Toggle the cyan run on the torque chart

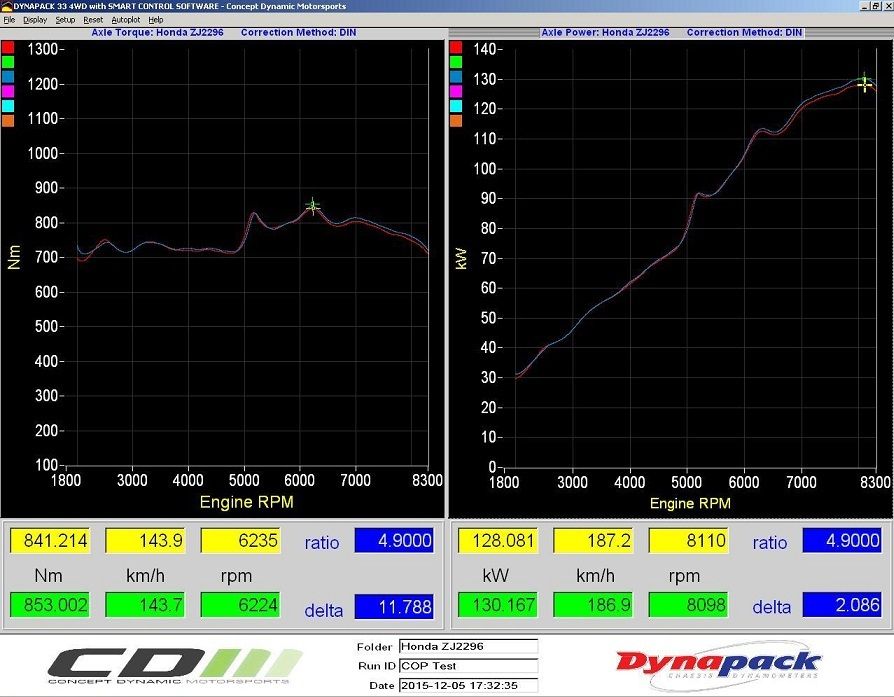pyautogui.click(x=7, y=106)
